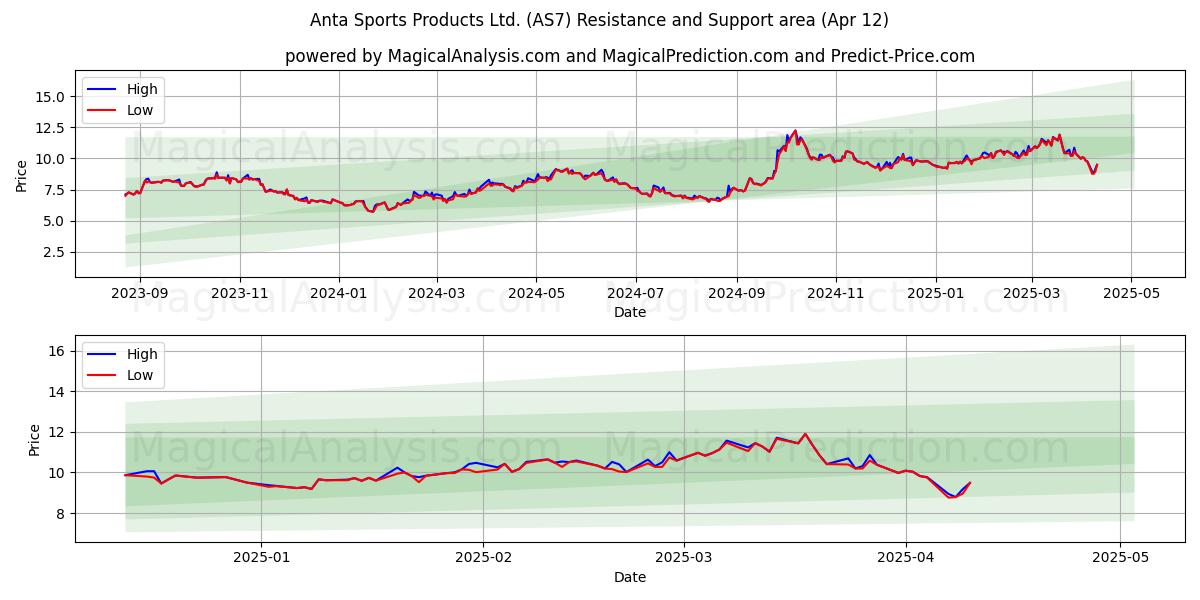Click the '10.0' y-axis value on the top chart
The width and height of the screenshot is (1200, 600).
[51, 159]
